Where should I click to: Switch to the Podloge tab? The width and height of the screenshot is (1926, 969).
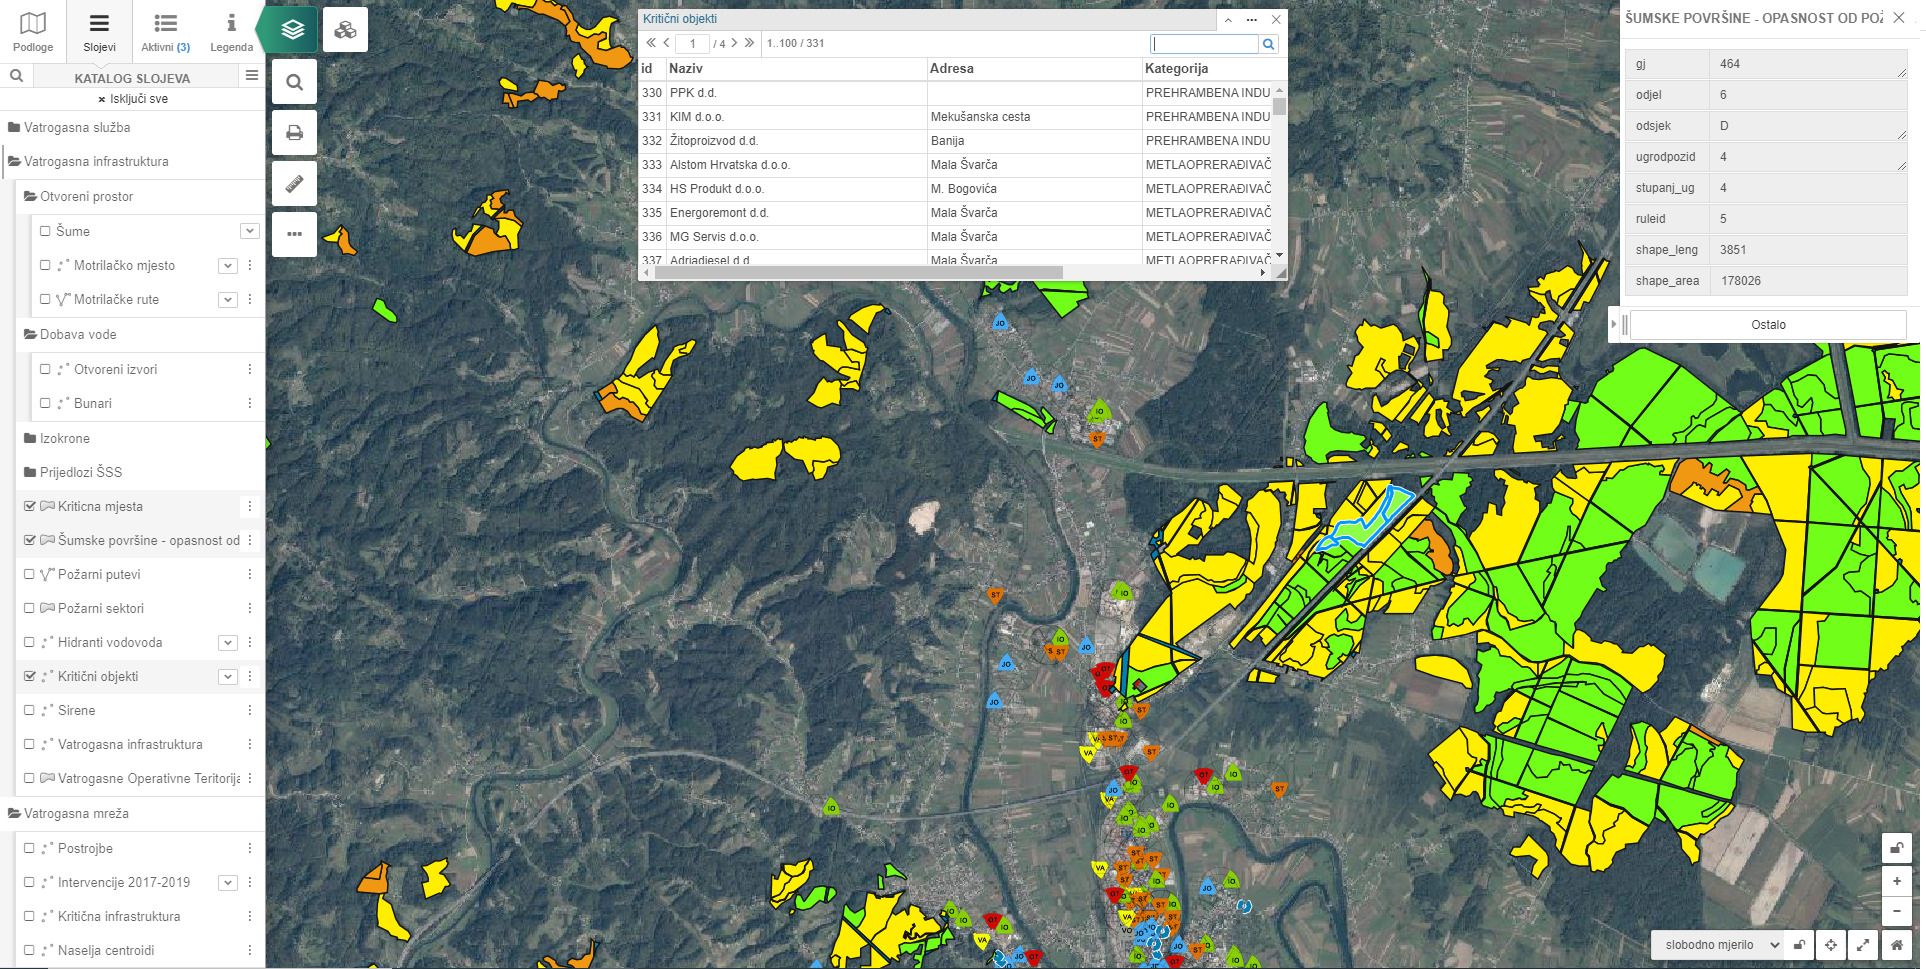point(33,31)
